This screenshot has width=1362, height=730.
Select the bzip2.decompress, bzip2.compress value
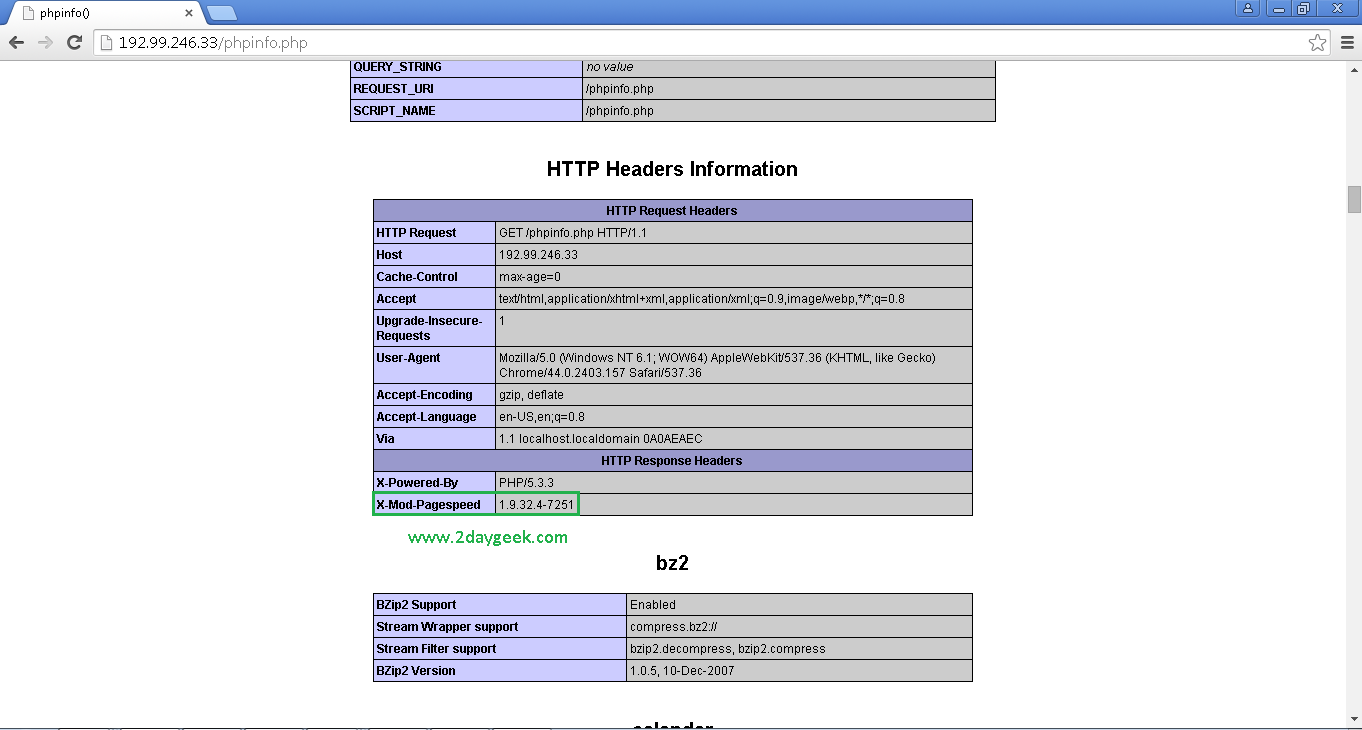(x=728, y=649)
